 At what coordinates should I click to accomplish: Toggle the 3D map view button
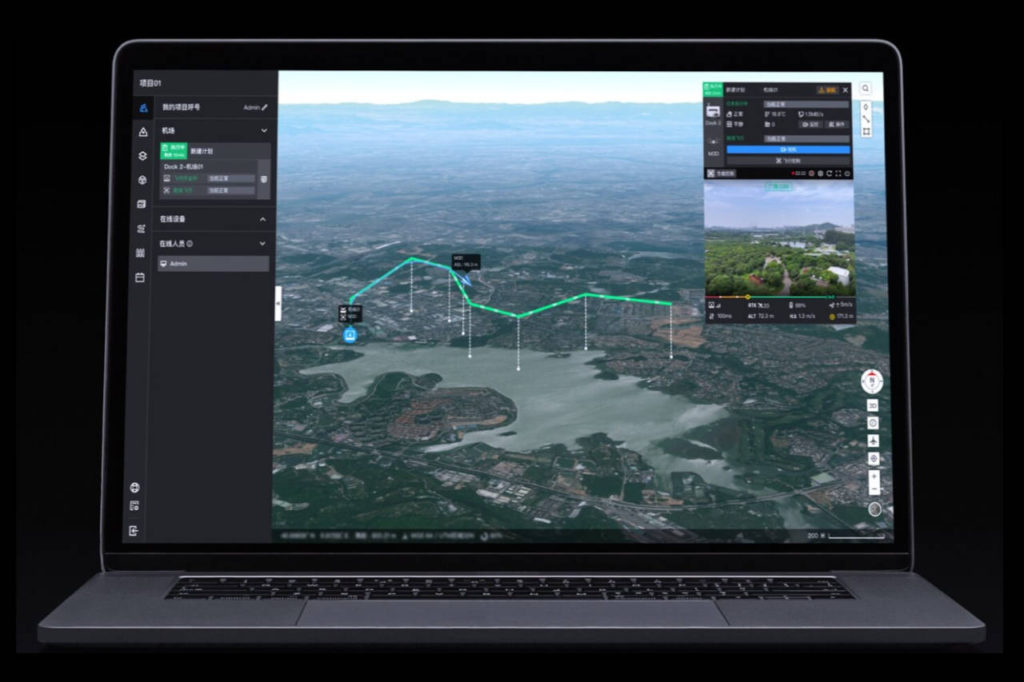873,406
